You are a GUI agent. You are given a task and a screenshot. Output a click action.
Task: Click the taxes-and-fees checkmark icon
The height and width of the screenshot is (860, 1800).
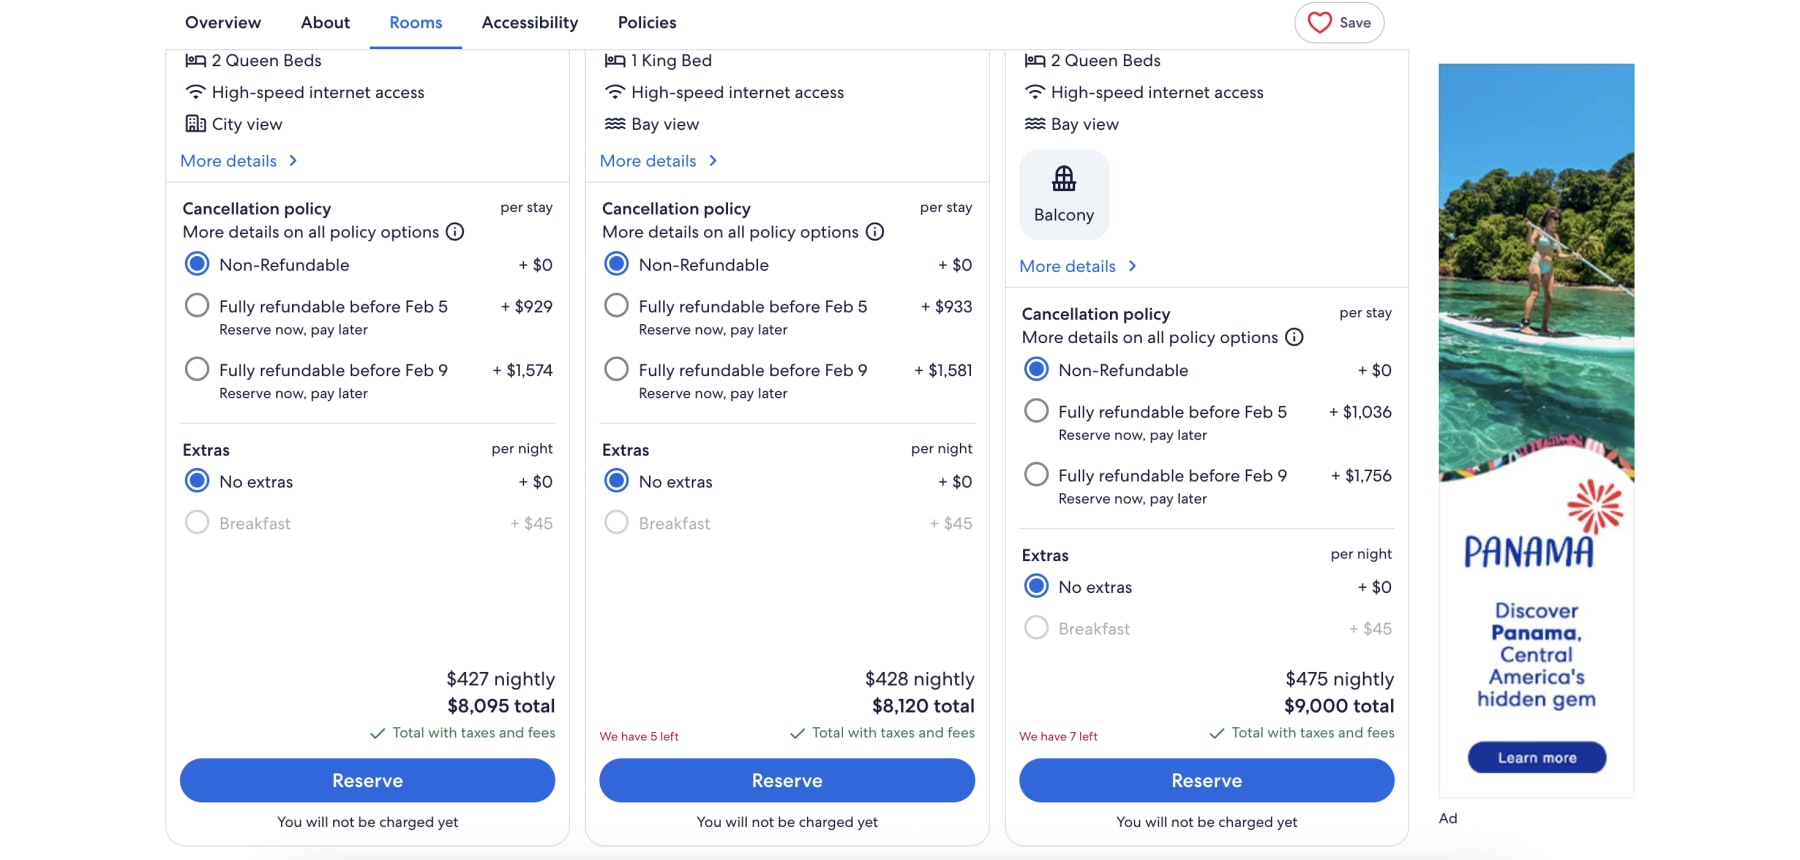pos(378,733)
